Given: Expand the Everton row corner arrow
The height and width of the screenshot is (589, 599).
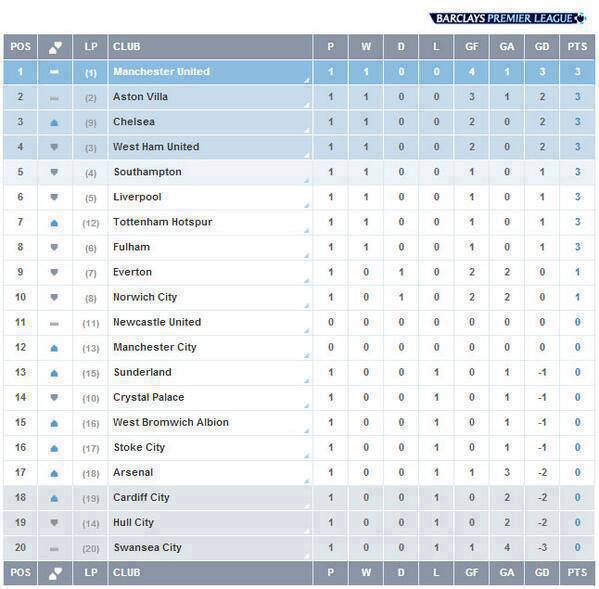Looking at the screenshot, I should coord(307,281).
